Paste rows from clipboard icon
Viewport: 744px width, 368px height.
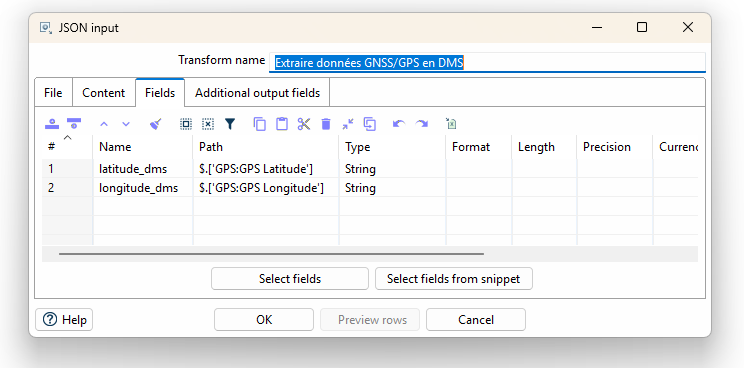click(x=282, y=124)
